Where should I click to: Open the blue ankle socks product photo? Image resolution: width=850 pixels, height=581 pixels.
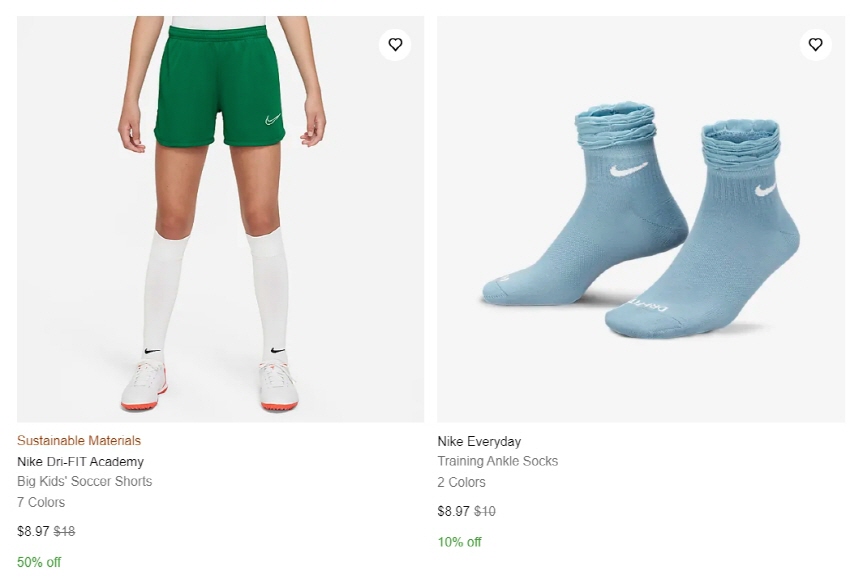tap(641, 219)
